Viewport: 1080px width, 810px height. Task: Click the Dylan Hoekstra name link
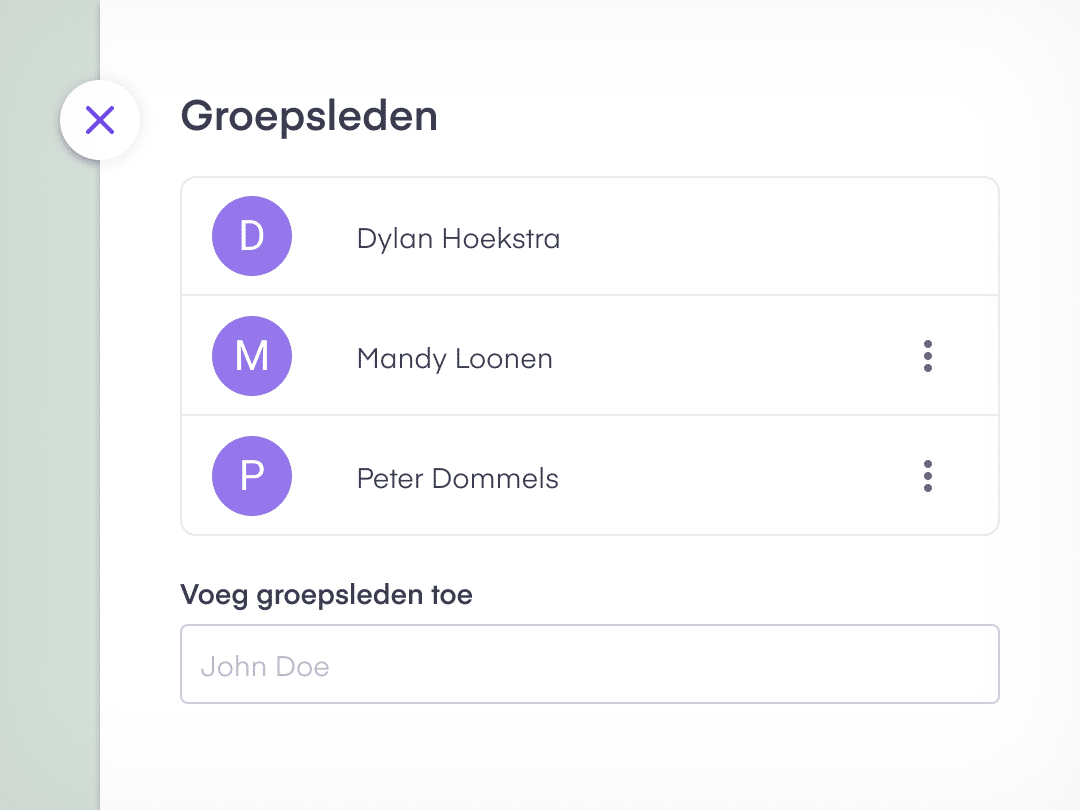click(x=458, y=238)
